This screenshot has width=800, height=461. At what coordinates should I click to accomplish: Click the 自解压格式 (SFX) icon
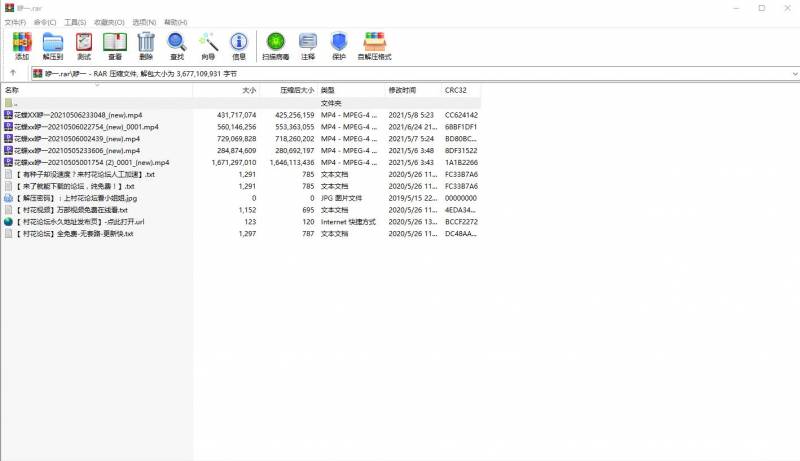374,45
